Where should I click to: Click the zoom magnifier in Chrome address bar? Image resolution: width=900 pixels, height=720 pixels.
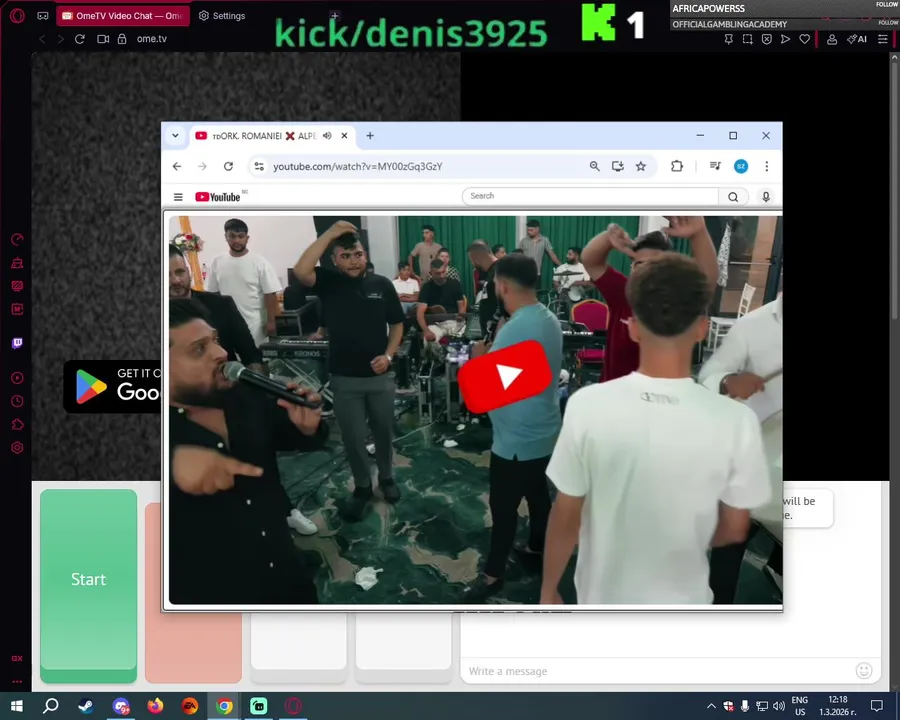595,167
